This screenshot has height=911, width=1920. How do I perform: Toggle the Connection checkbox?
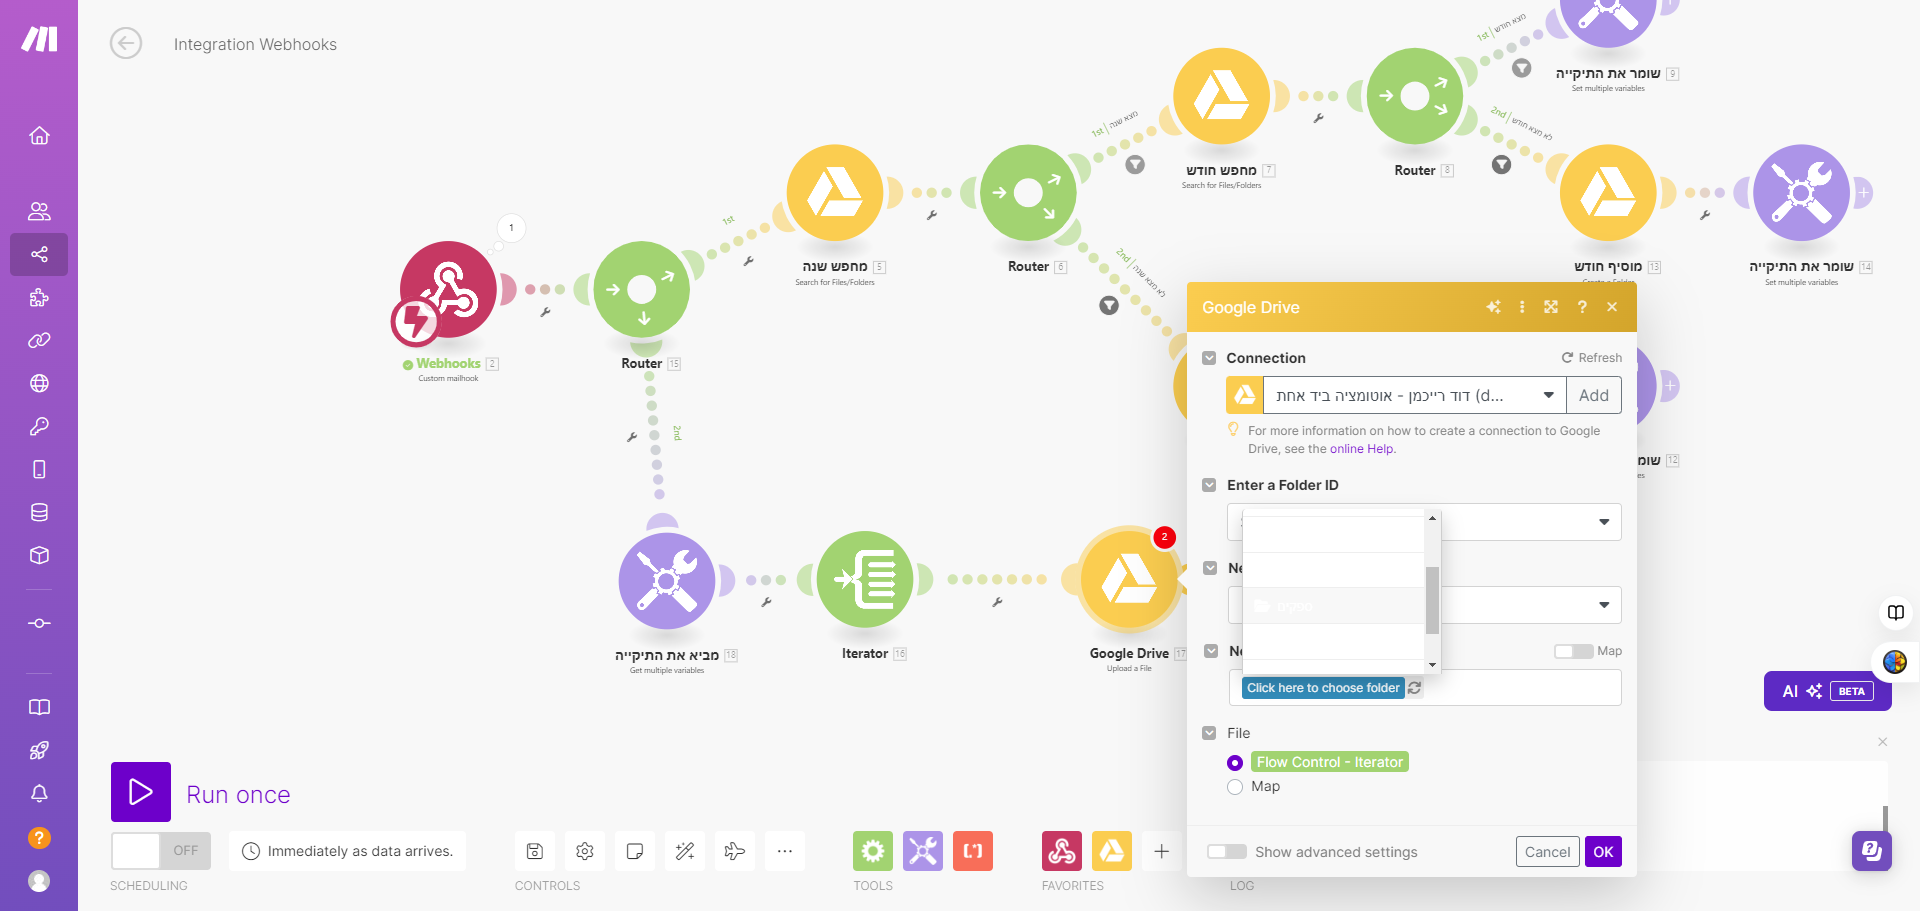click(x=1209, y=358)
